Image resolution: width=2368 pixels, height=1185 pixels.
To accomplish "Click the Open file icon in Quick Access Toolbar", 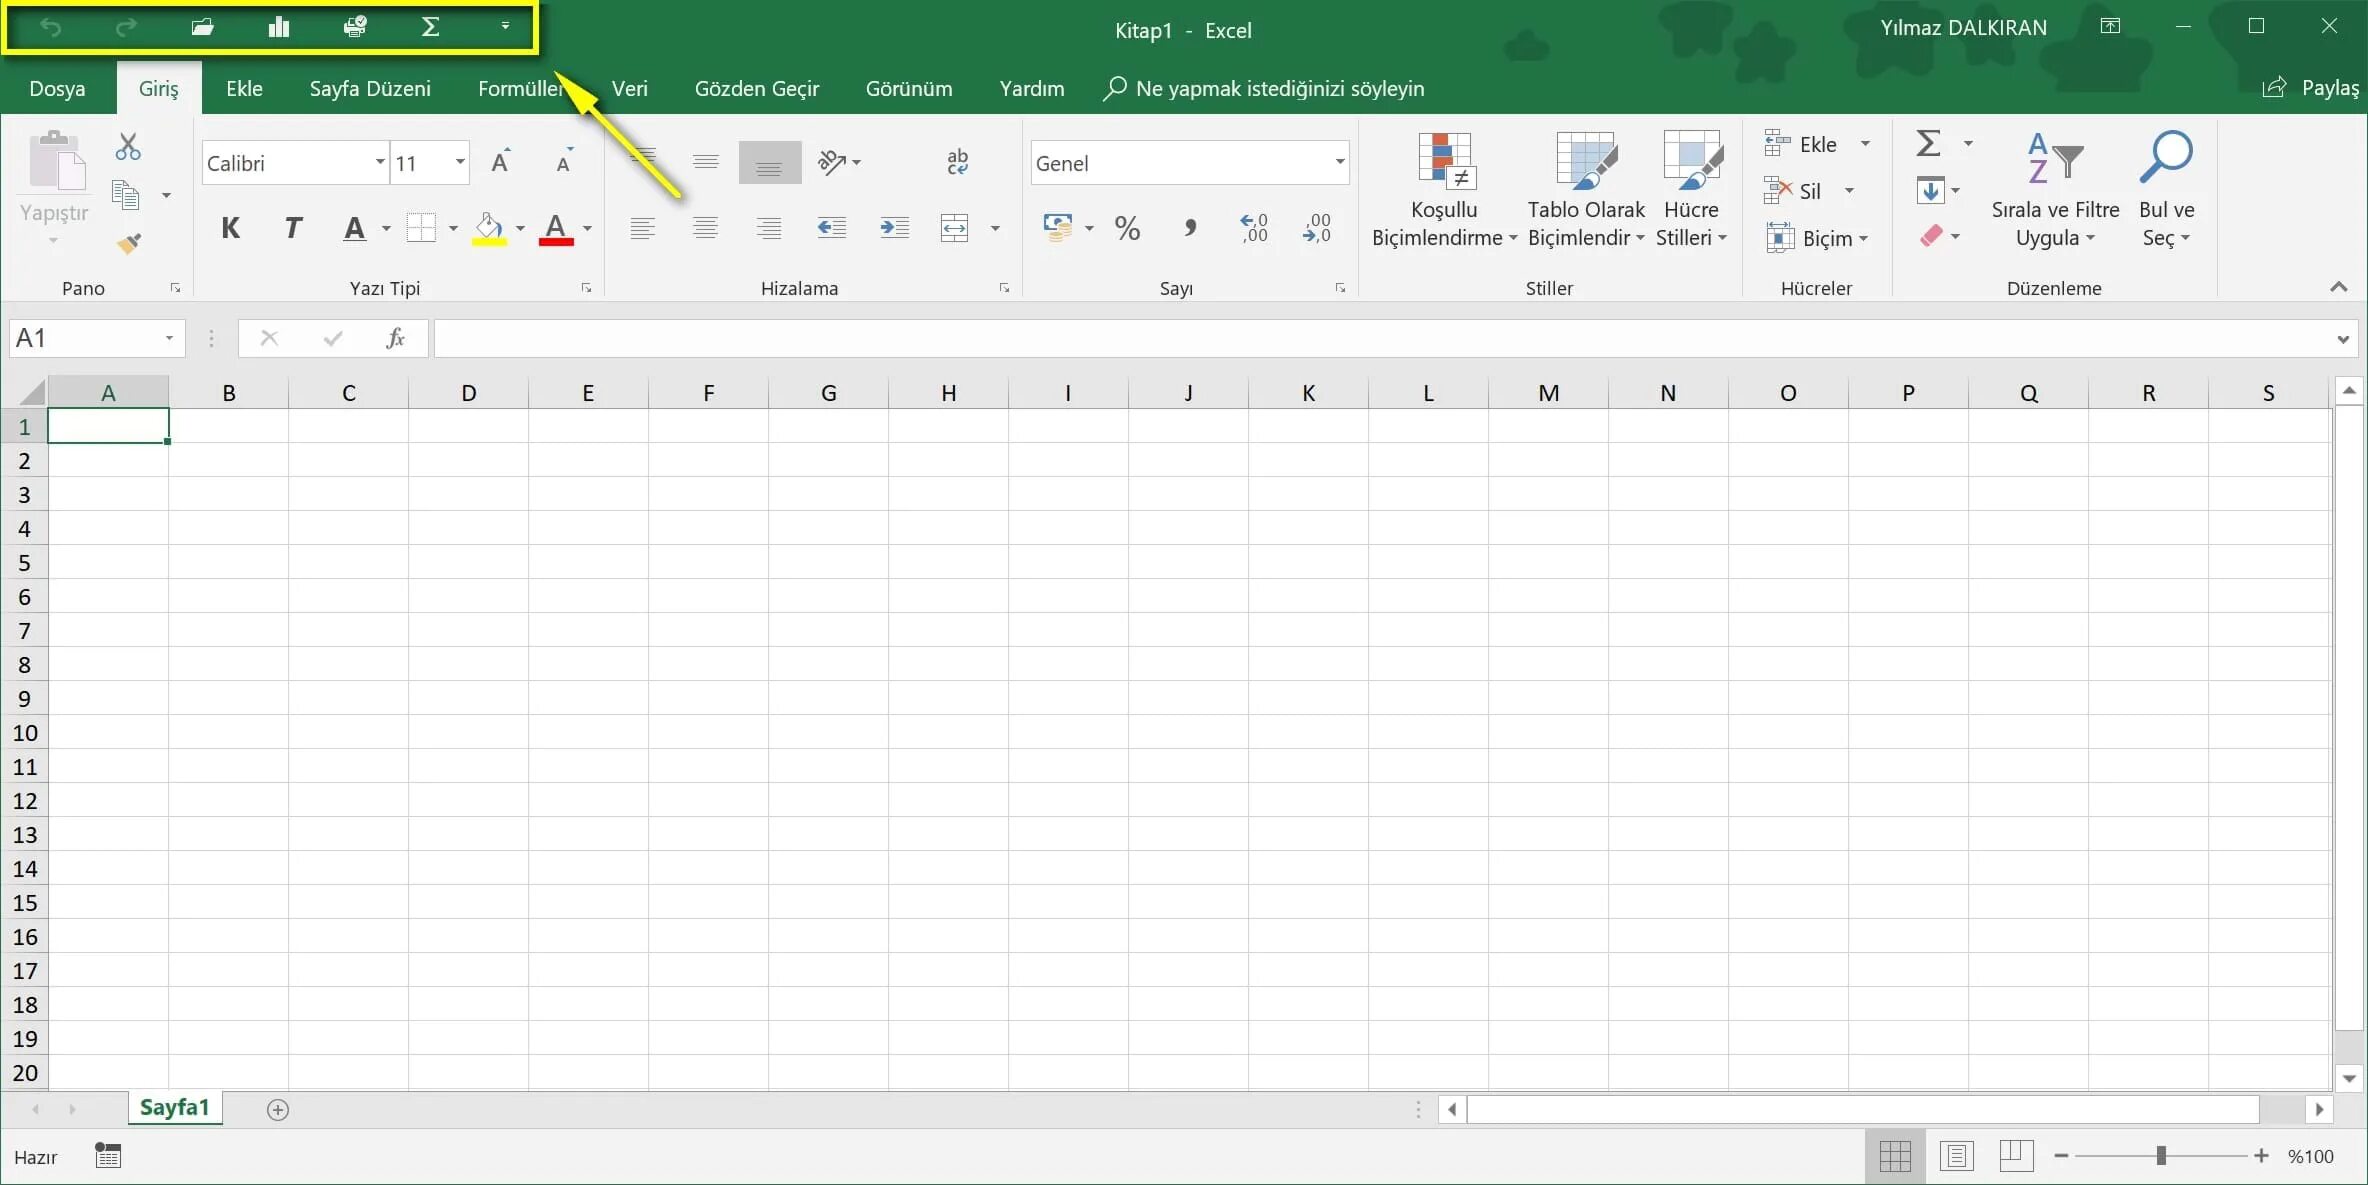I will click(x=202, y=27).
